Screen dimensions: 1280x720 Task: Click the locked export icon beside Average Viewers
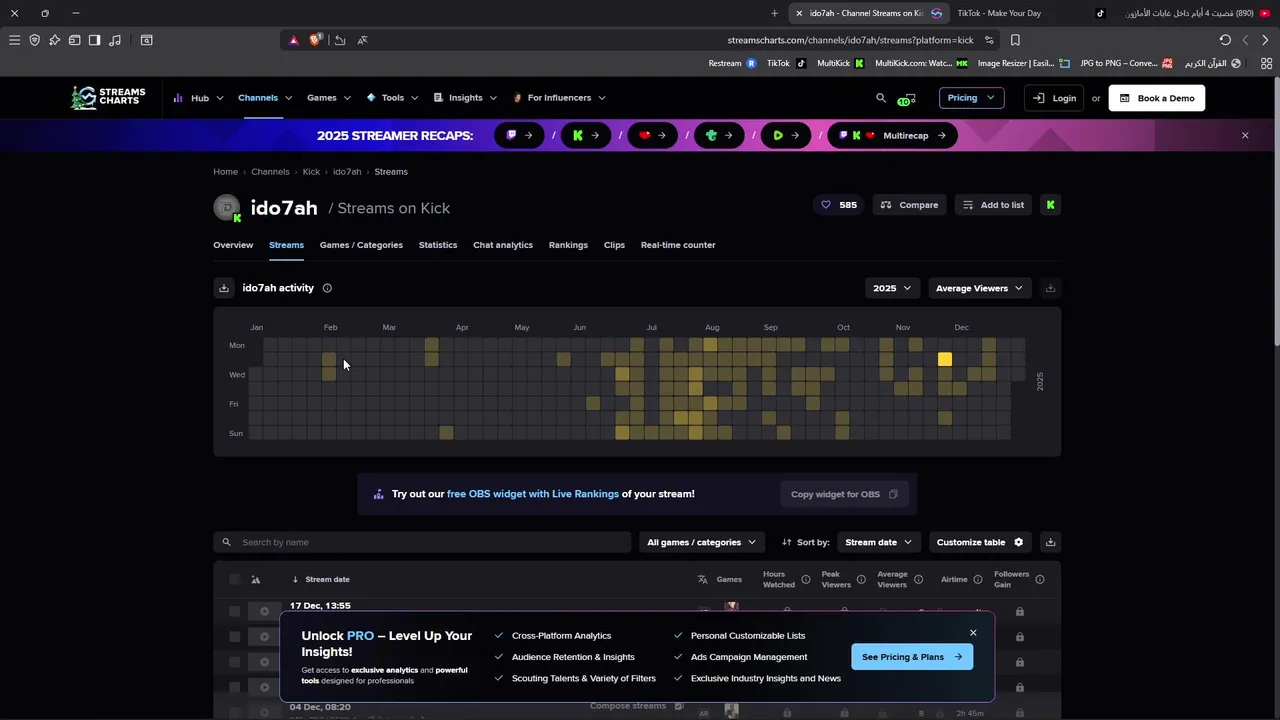pos(1050,288)
